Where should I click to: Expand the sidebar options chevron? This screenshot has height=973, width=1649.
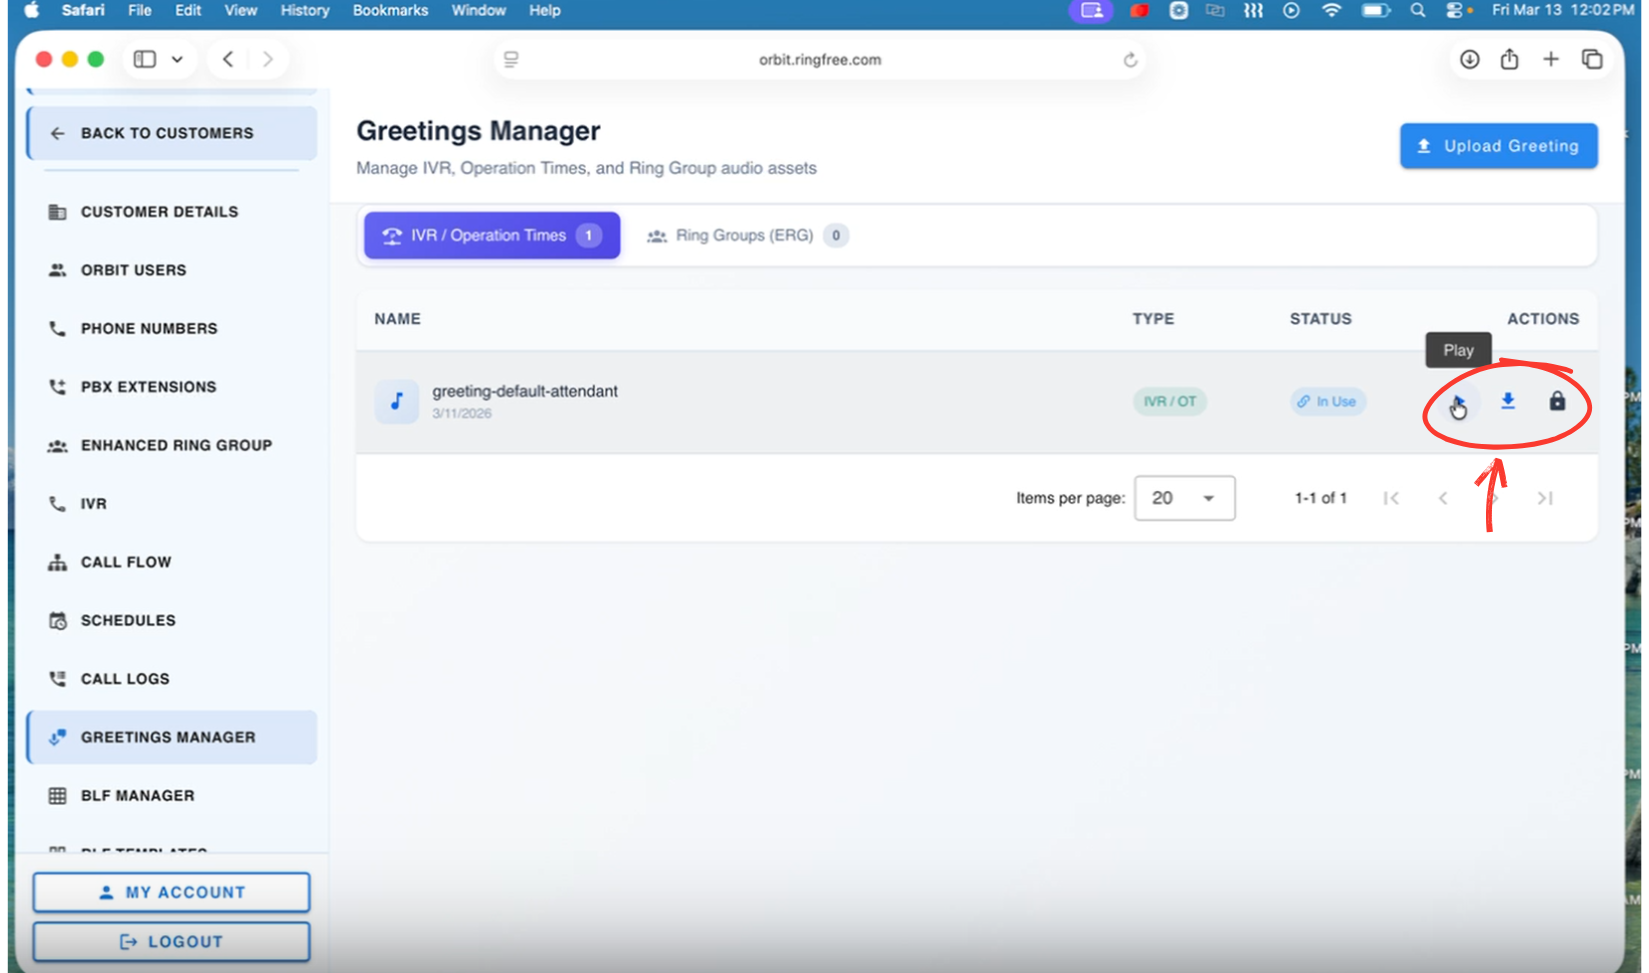coord(178,60)
